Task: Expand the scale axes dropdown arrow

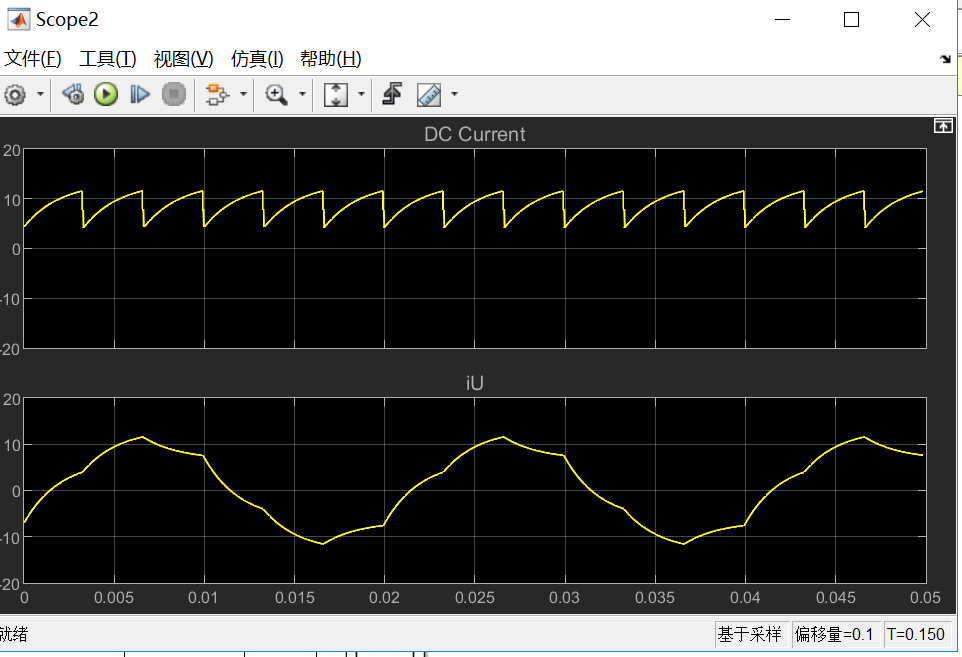Action: (x=361, y=94)
